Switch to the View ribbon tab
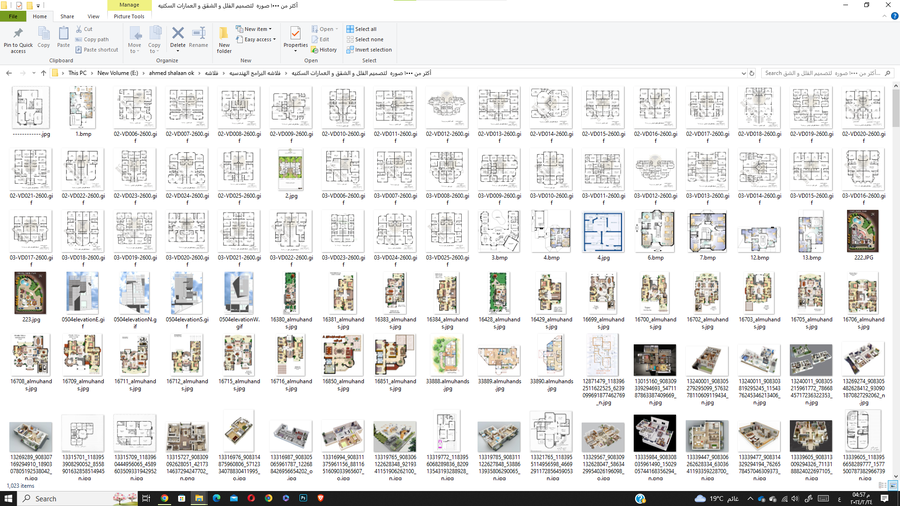Viewport: 900px width, 506px height. [x=93, y=17]
